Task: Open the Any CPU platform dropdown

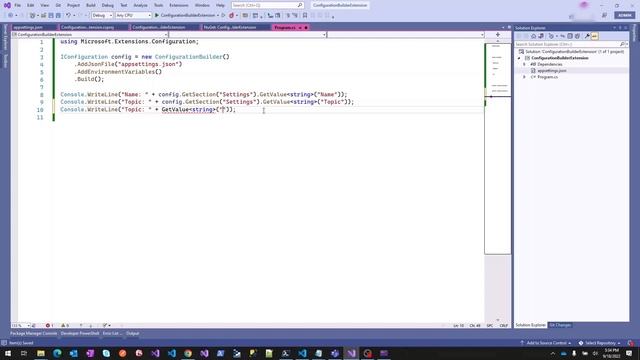Action: point(133,15)
